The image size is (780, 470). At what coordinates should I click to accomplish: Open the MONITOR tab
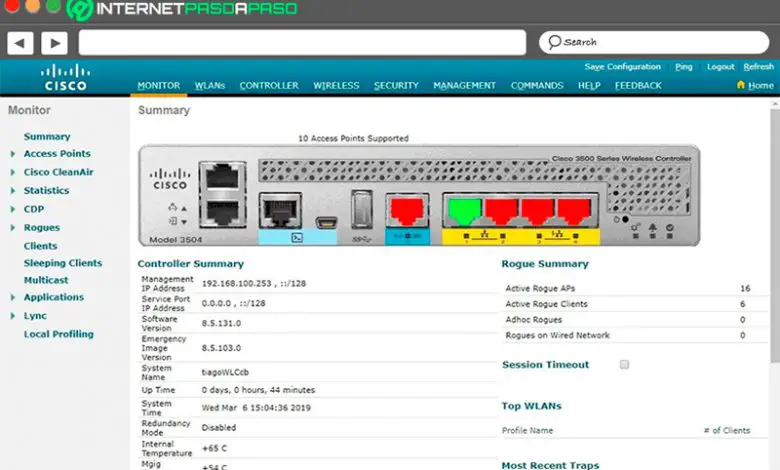159,86
